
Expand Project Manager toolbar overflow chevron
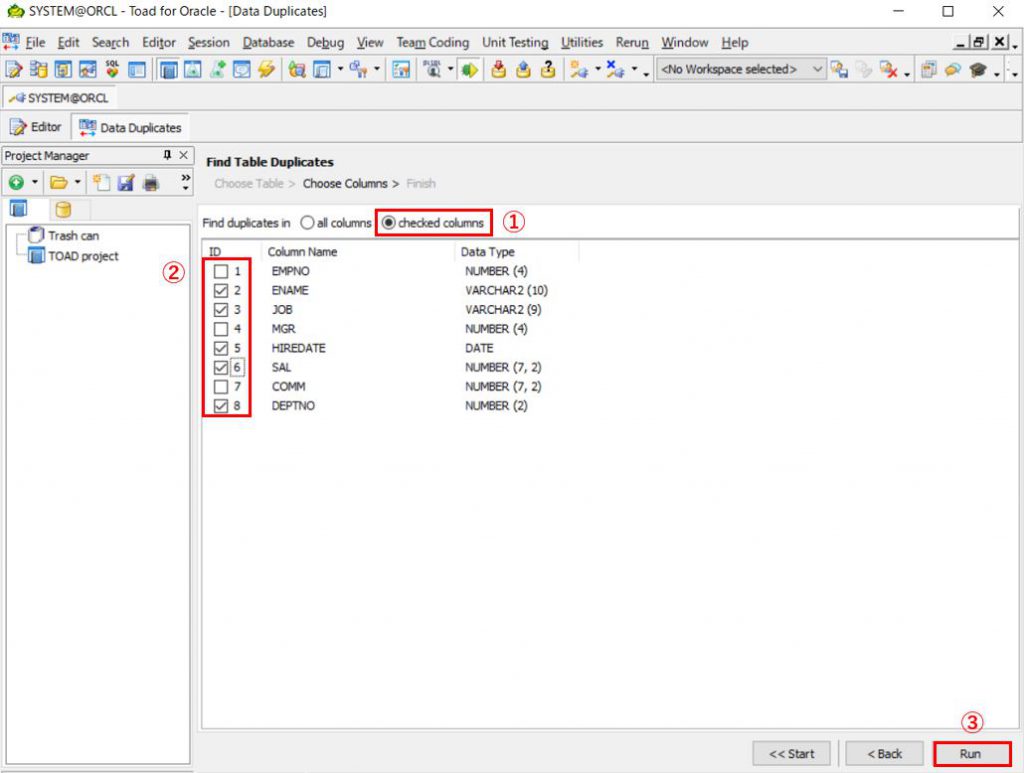coord(185,182)
